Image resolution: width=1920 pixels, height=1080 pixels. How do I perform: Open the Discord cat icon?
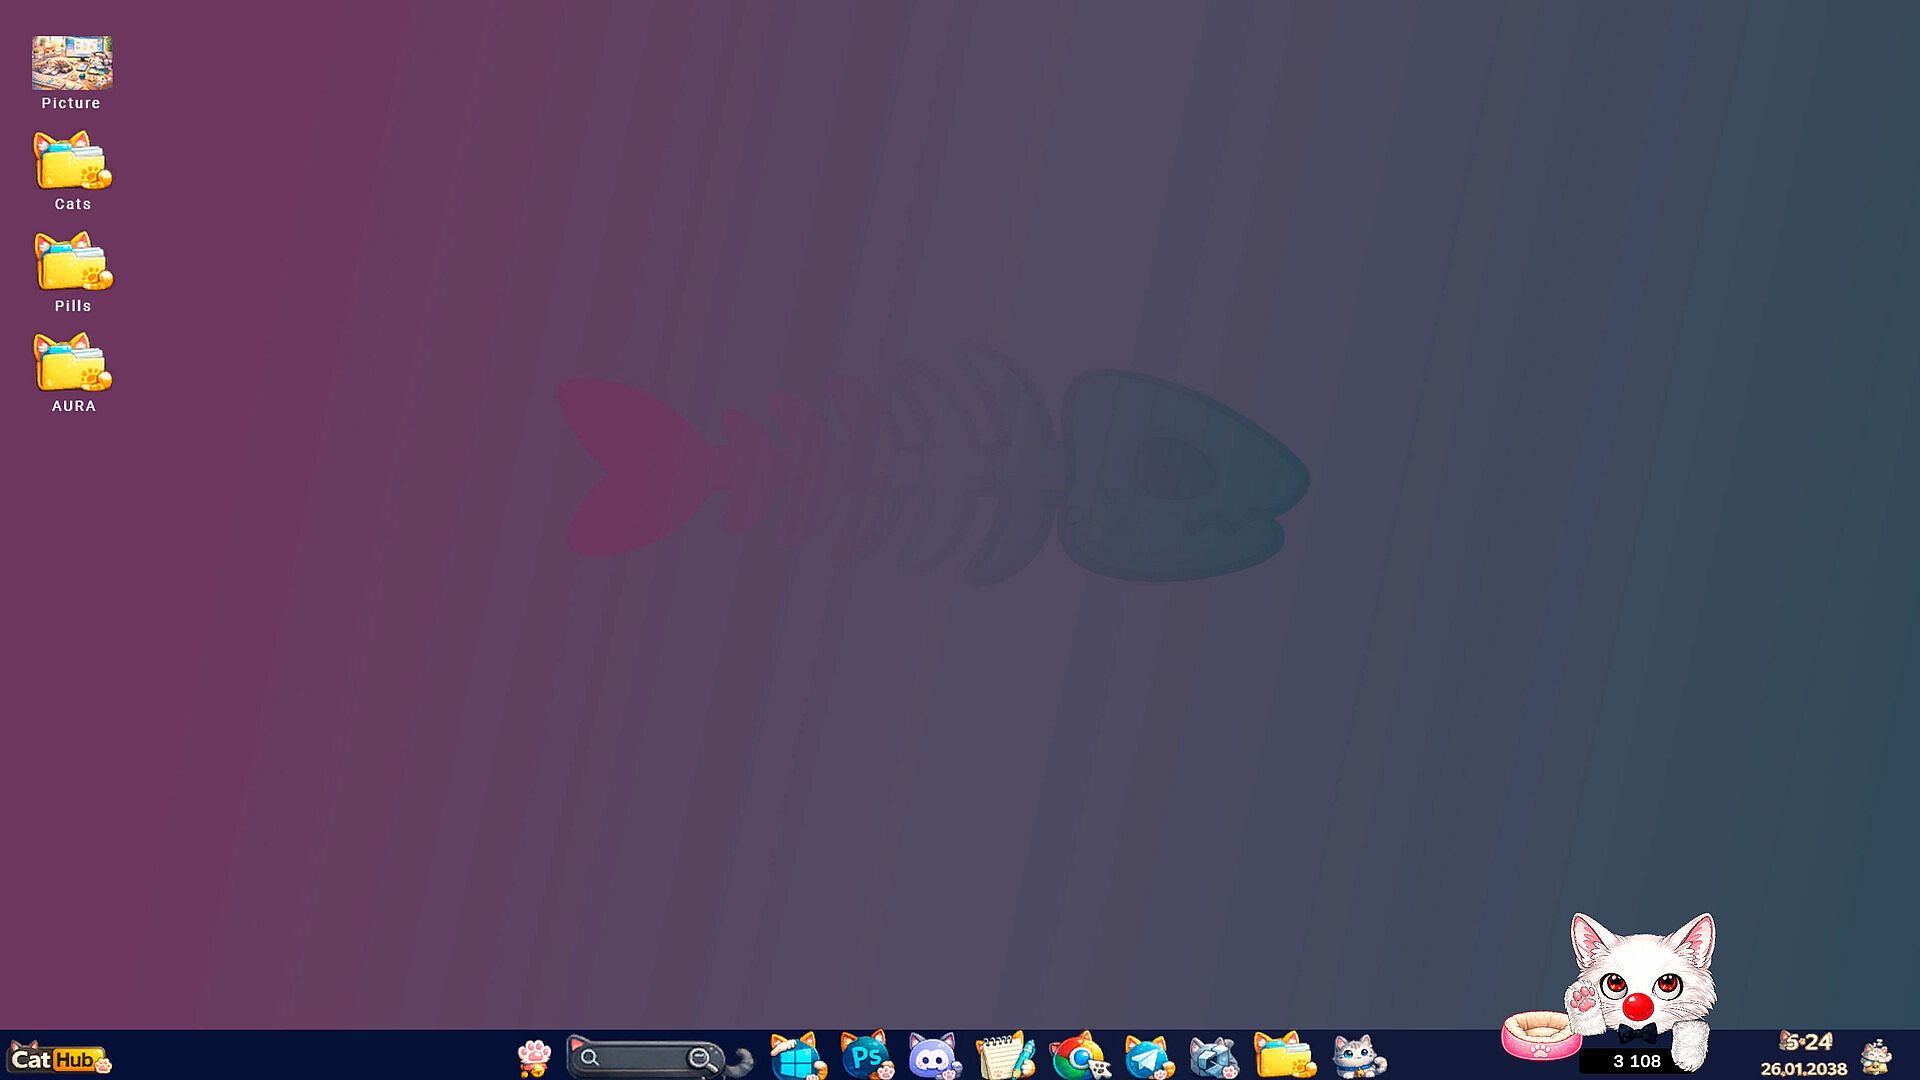[934, 1057]
